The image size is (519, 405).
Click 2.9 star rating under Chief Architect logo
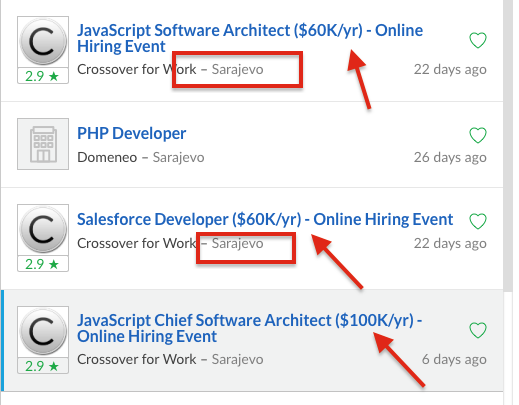coord(43,366)
